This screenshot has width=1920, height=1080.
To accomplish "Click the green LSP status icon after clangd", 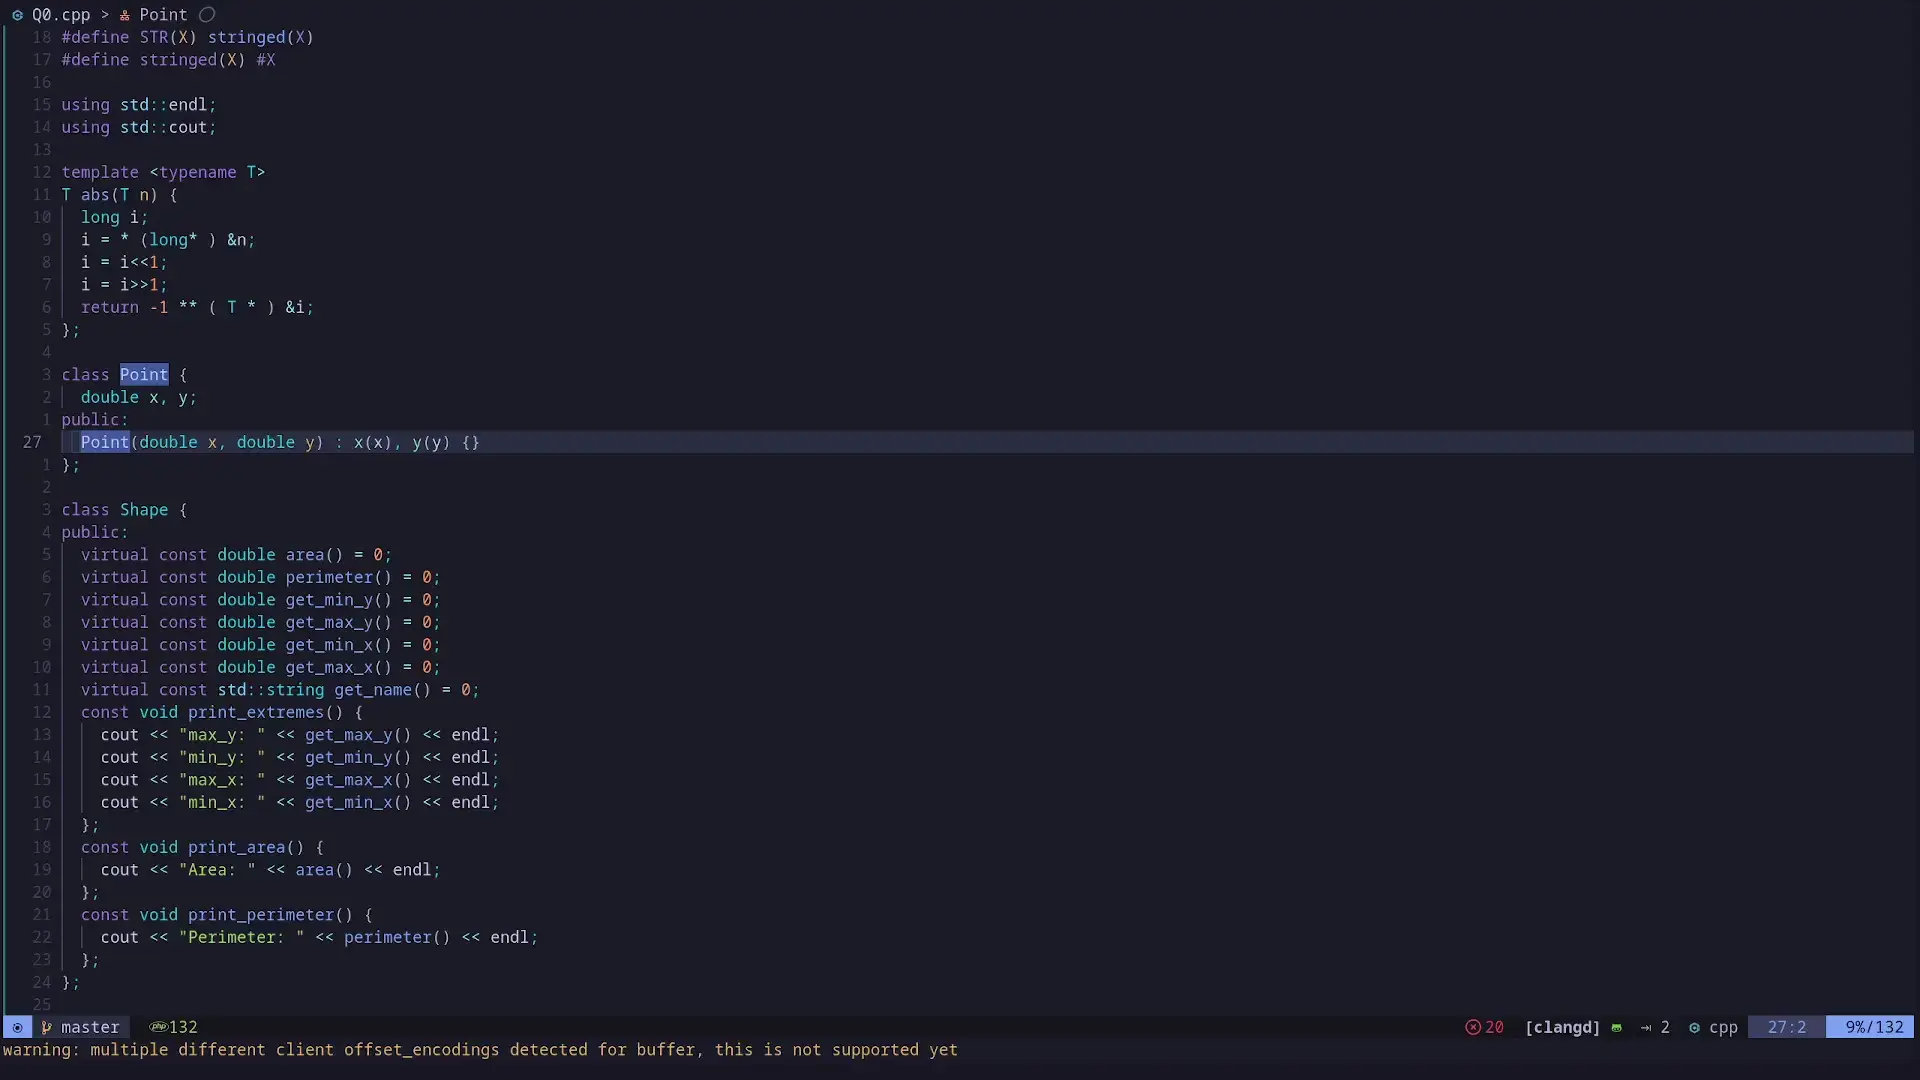I will coord(1616,1027).
